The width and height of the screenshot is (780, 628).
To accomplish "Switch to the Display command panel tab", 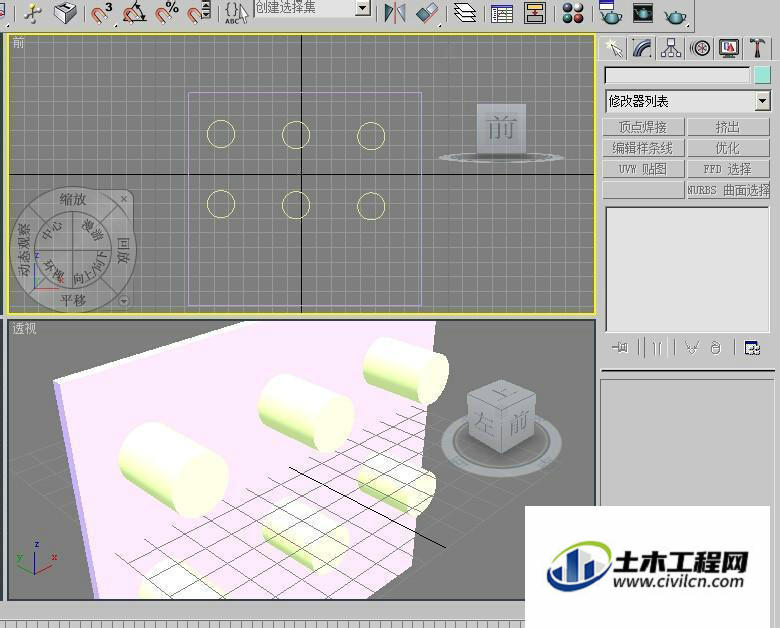I will [729, 48].
